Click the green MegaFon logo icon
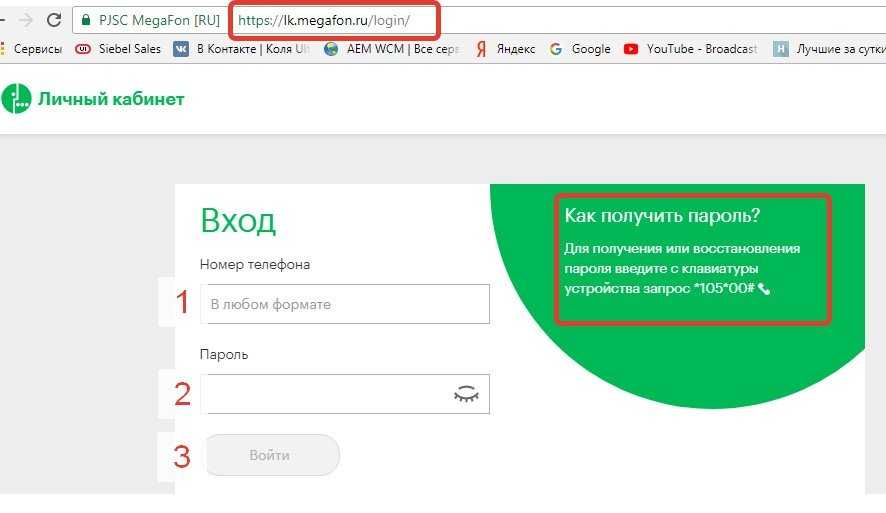886x513 pixels. [16, 98]
